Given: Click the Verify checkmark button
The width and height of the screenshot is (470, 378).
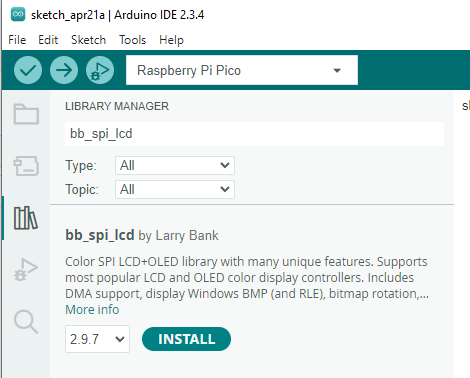Looking at the screenshot, I should pyautogui.click(x=28, y=70).
